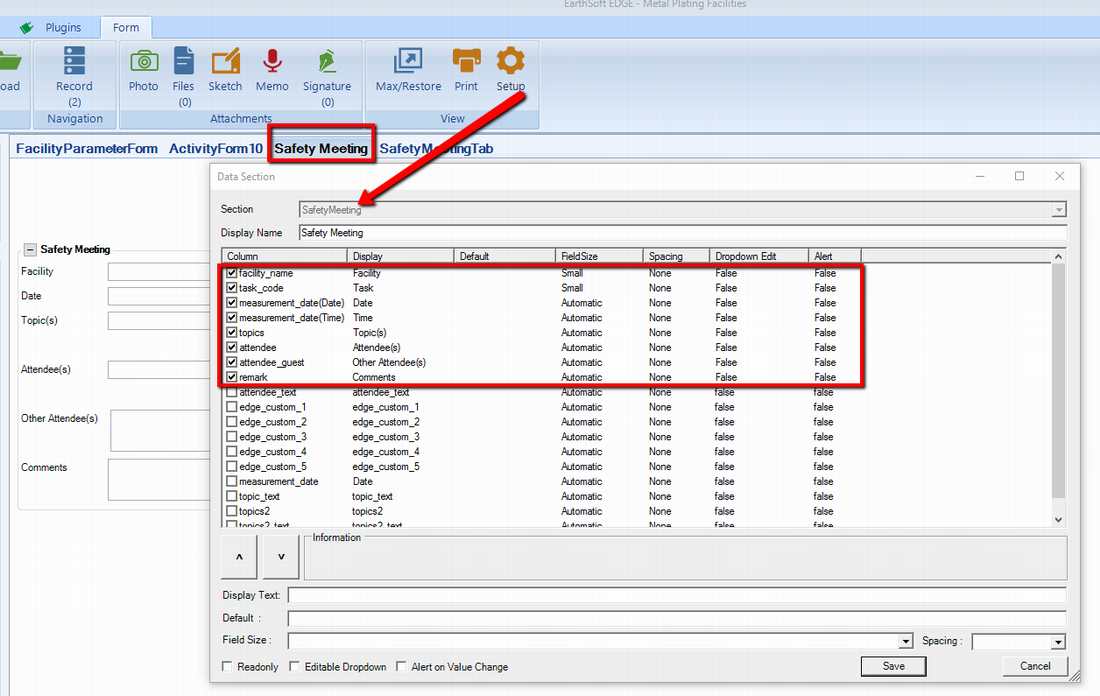This screenshot has width=1100, height=696.
Task: Switch to the Plugins ribbon tab
Action: pyautogui.click(x=63, y=28)
